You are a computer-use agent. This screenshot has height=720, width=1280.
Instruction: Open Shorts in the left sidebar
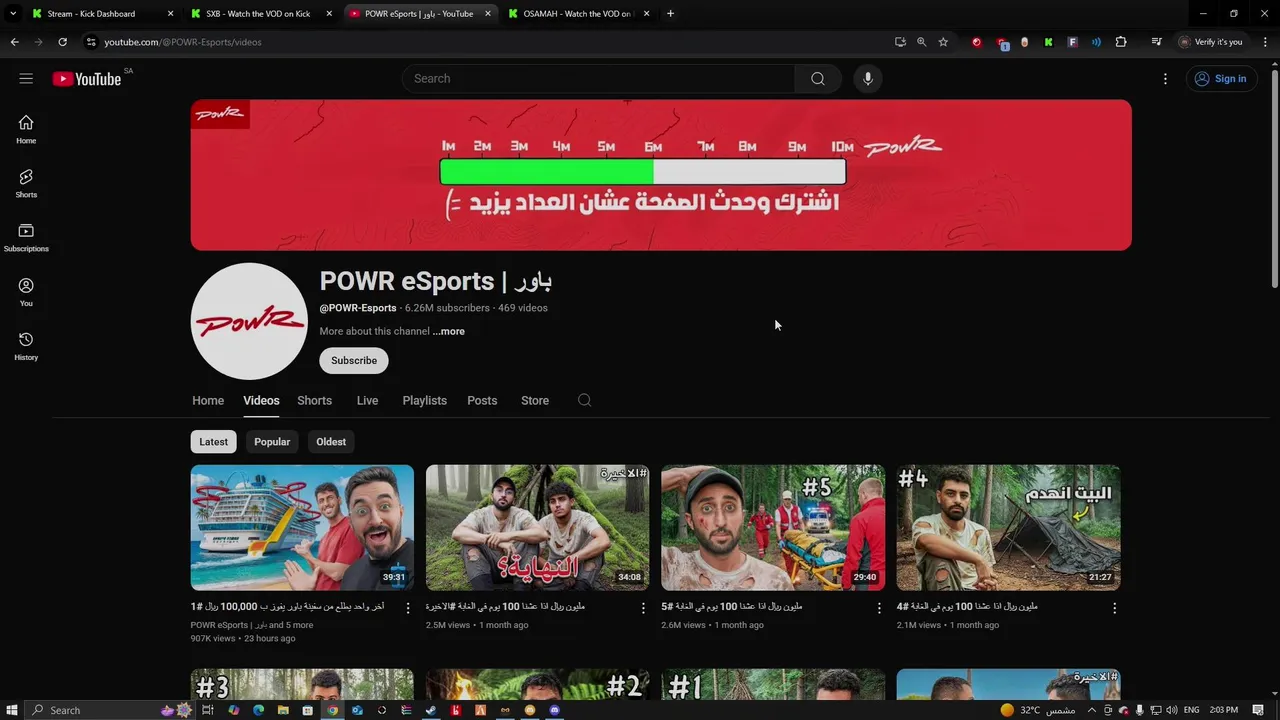tap(26, 183)
